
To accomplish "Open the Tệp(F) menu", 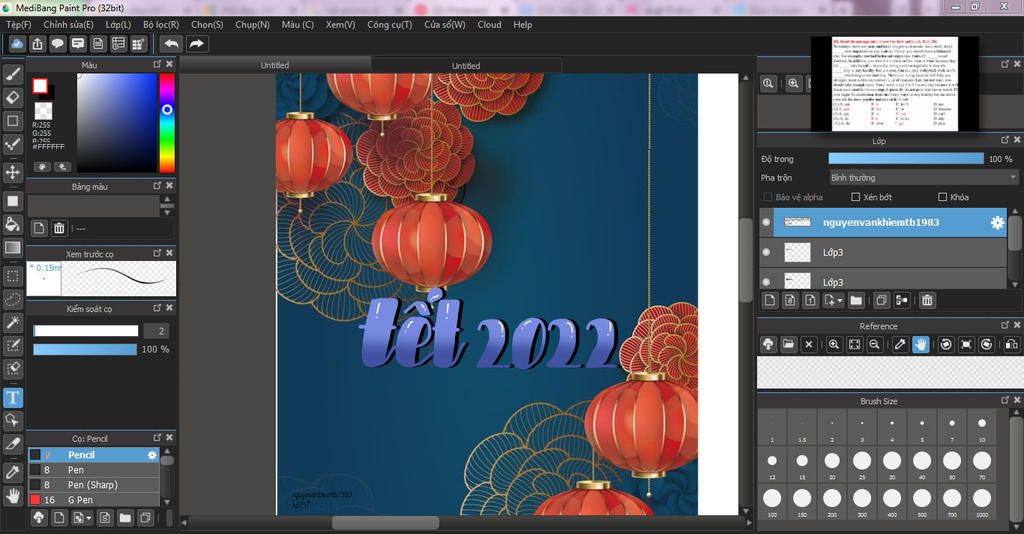I will point(18,24).
